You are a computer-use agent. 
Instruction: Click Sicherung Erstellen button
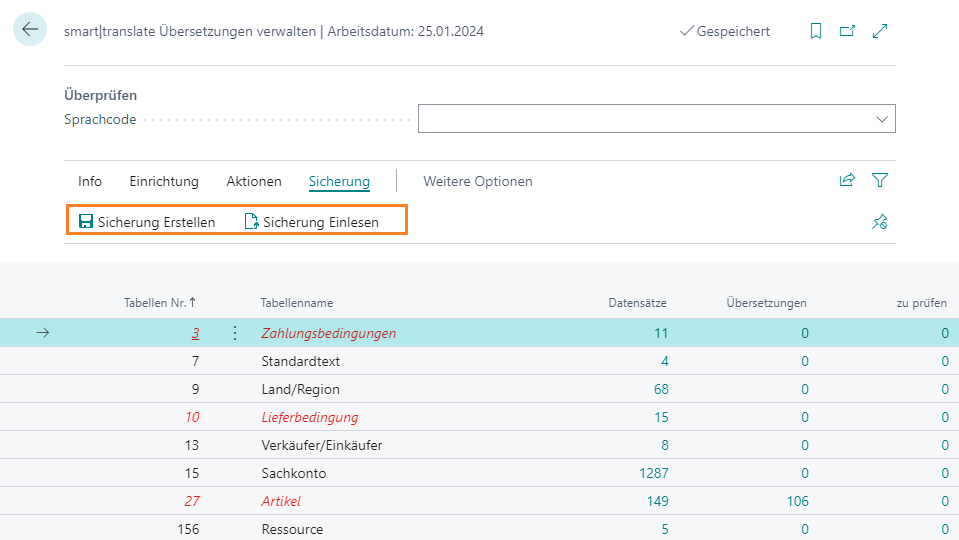(147, 222)
